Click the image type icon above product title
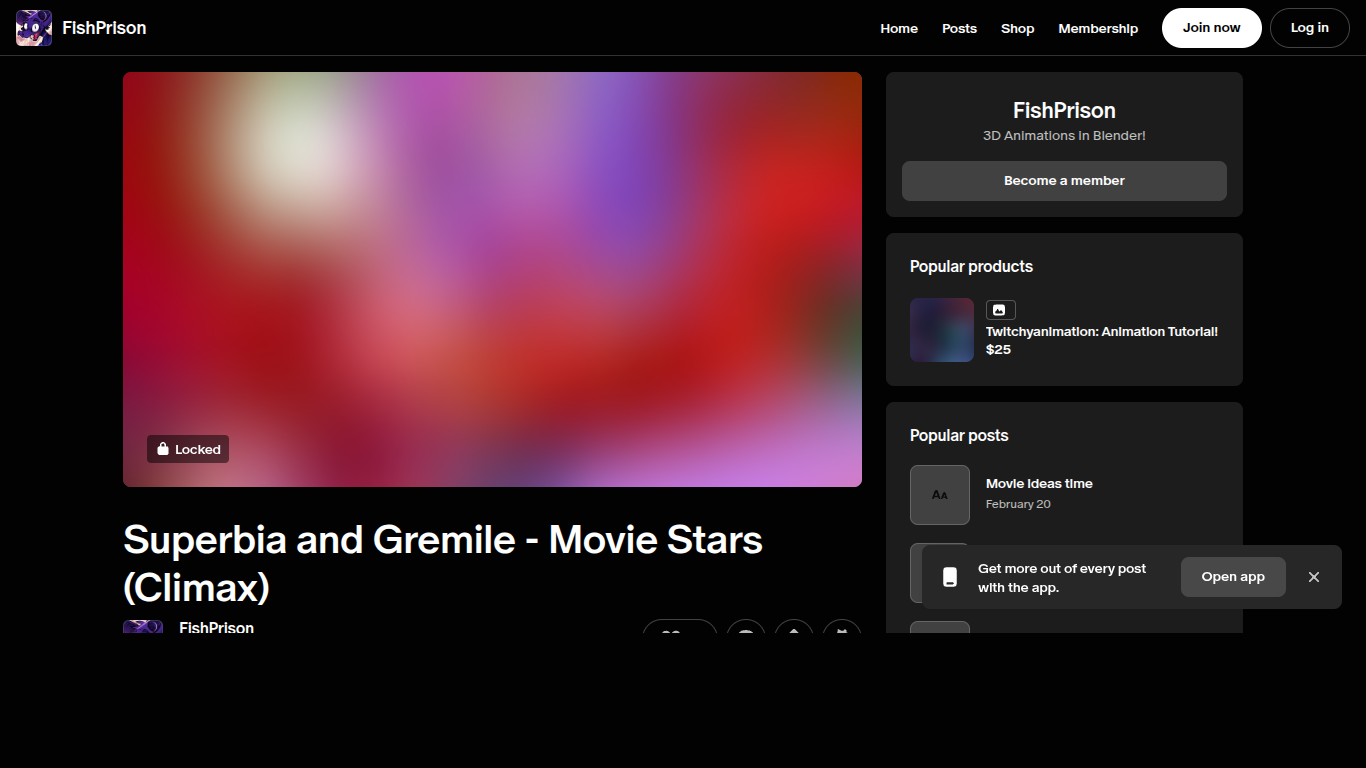Image resolution: width=1366 pixels, height=768 pixels. point(1000,310)
